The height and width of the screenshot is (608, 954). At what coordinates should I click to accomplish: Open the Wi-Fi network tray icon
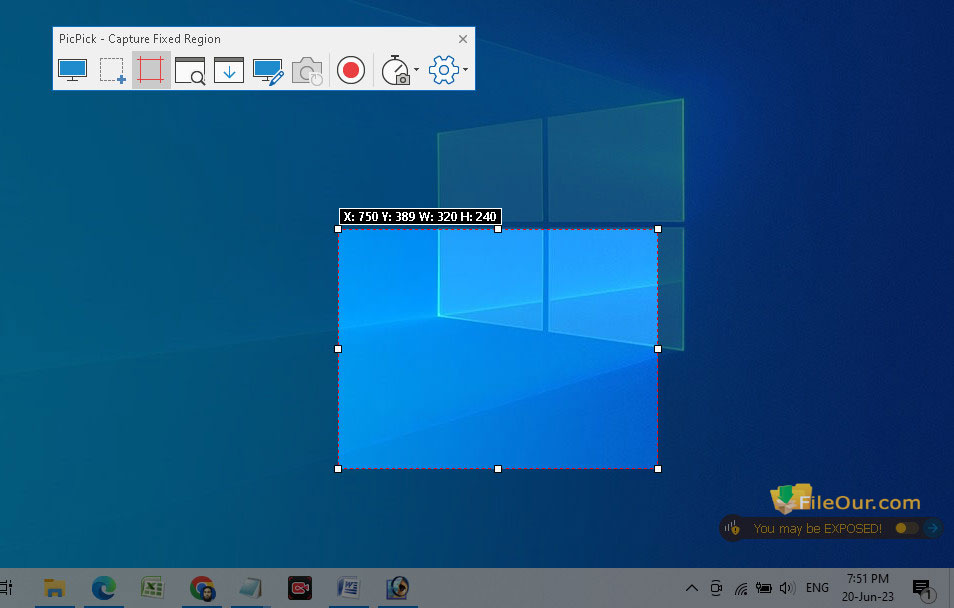(x=740, y=588)
